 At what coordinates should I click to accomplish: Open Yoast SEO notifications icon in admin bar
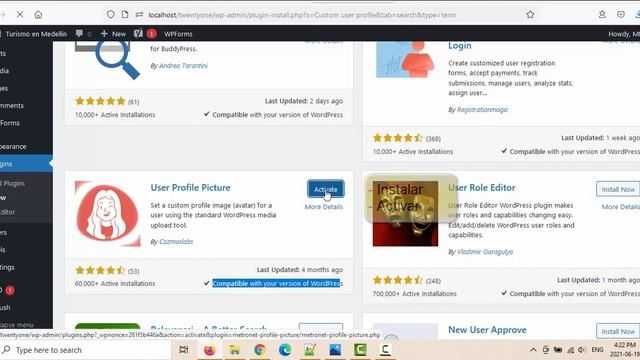pos(145,34)
